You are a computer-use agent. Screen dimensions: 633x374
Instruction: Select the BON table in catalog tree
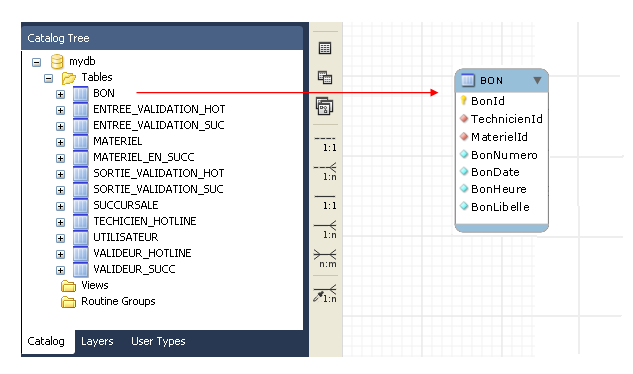pyautogui.click(x=104, y=93)
